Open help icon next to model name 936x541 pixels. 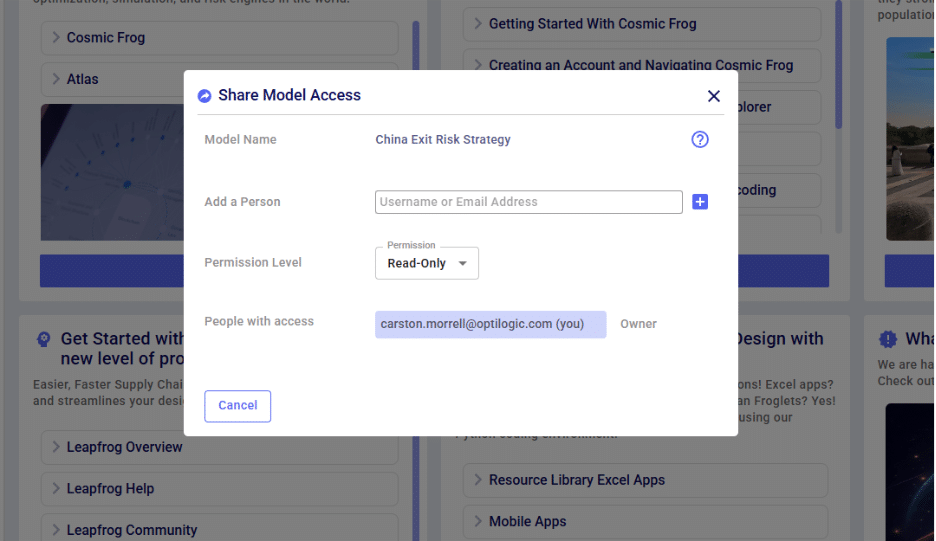tap(700, 139)
